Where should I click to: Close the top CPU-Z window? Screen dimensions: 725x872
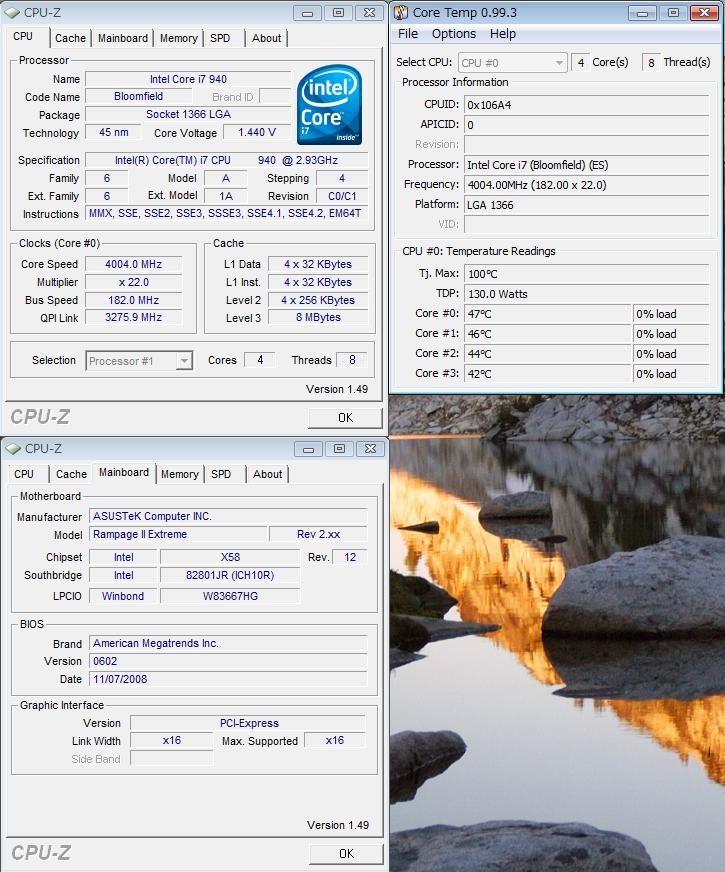pos(369,12)
